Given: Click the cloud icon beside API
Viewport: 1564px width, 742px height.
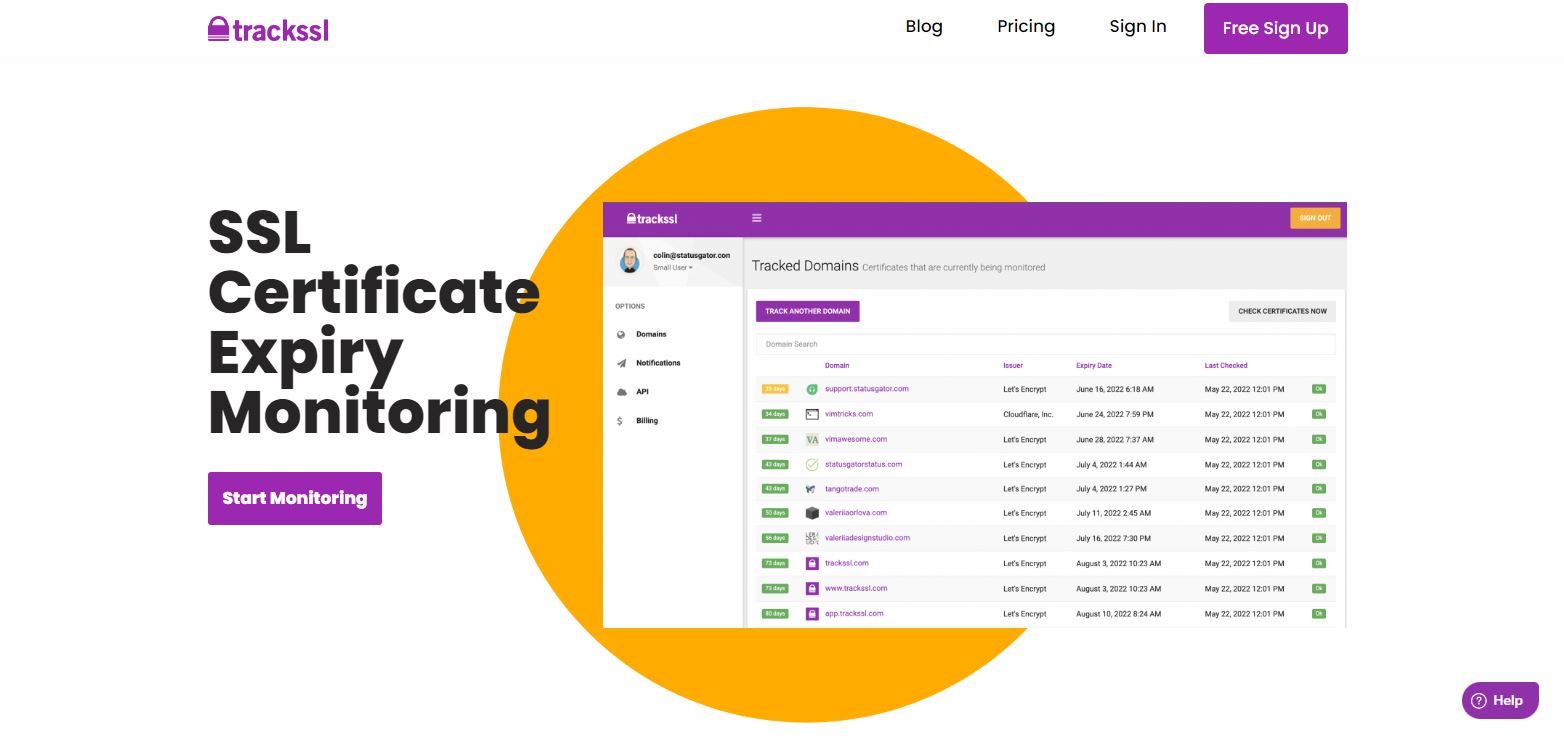Looking at the screenshot, I should [621, 392].
